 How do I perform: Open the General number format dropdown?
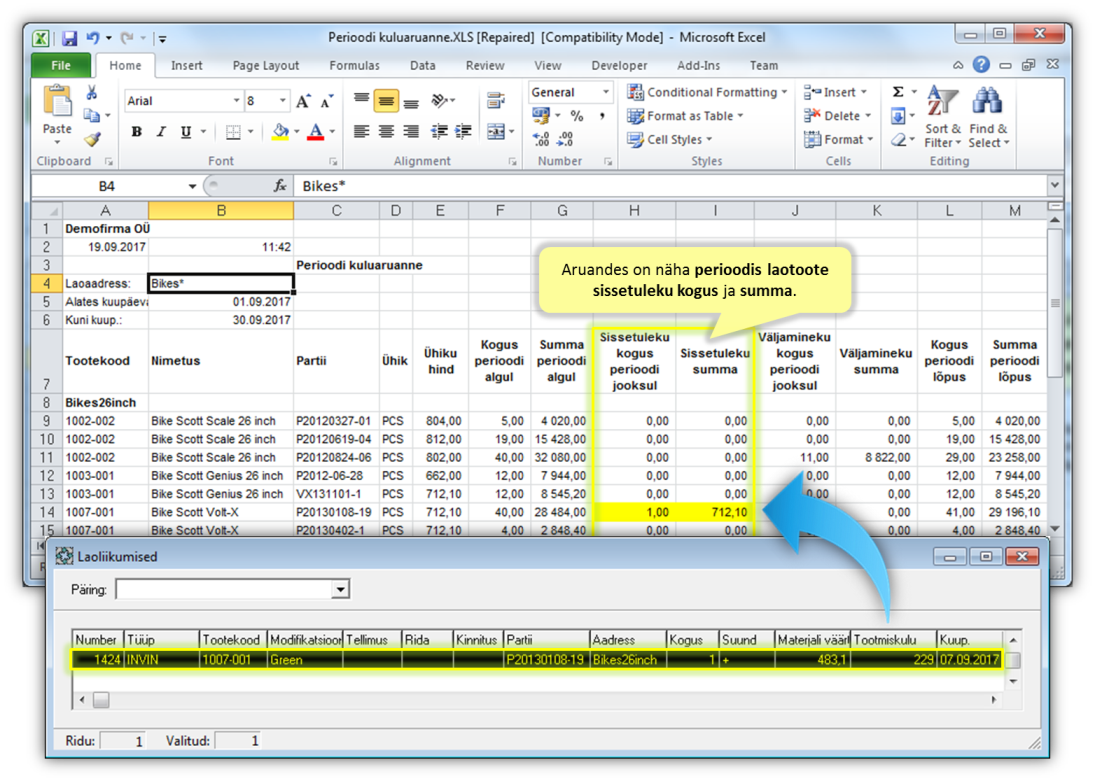[x=605, y=92]
